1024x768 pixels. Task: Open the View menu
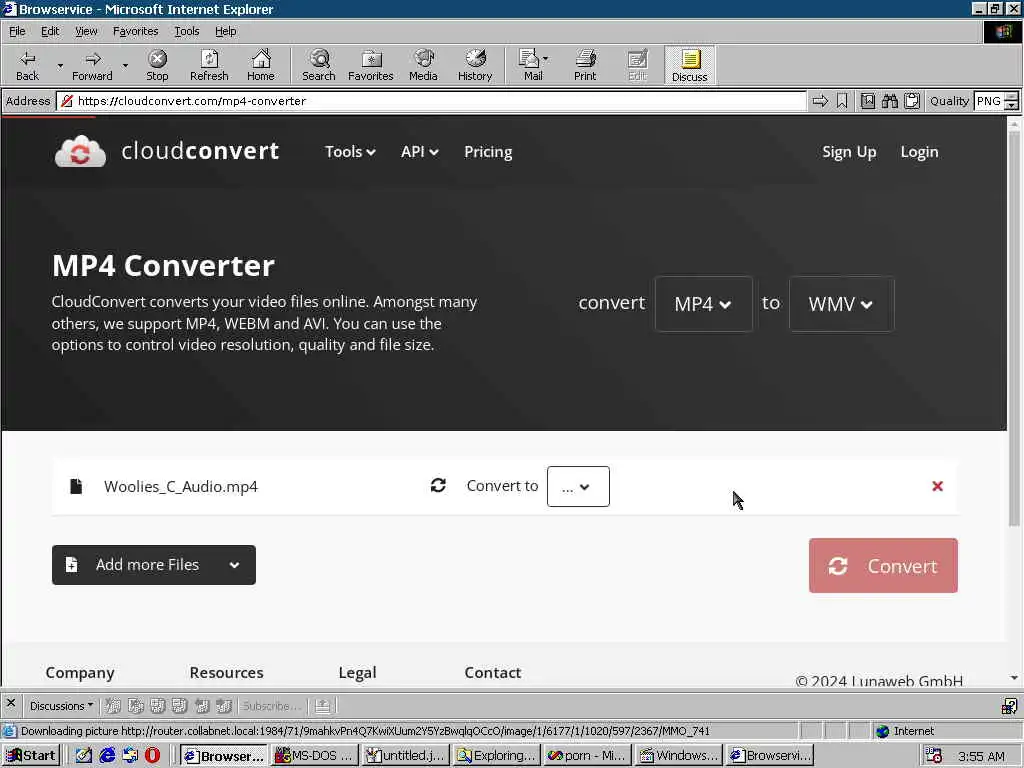coord(86,31)
